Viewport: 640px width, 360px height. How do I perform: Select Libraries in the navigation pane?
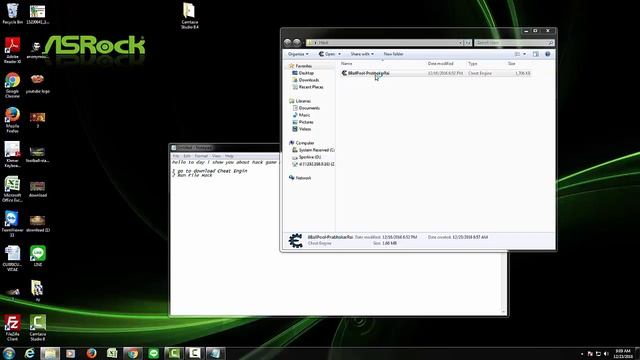(303, 101)
